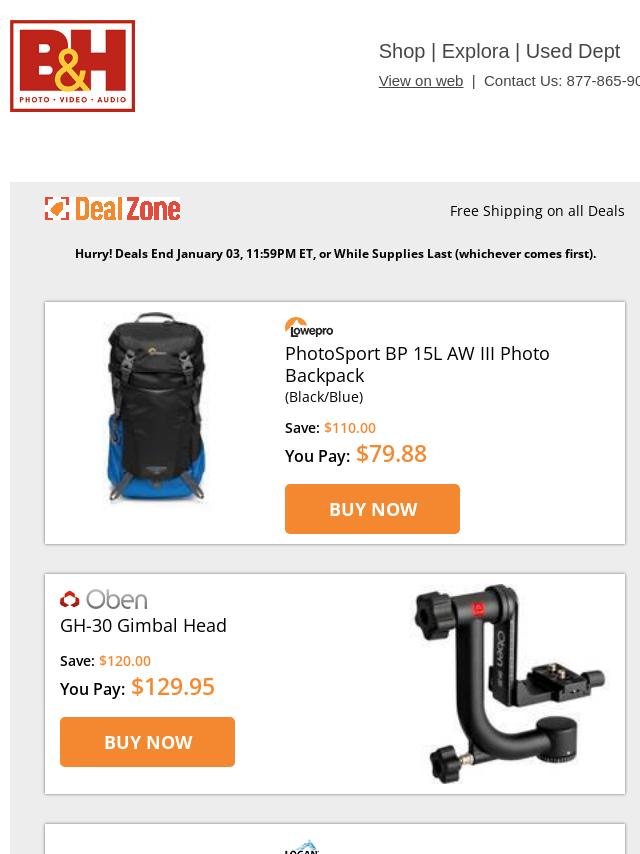Click the $79.88 You Pay price
This screenshot has height=854, width=640.
(x=391, y=454)
